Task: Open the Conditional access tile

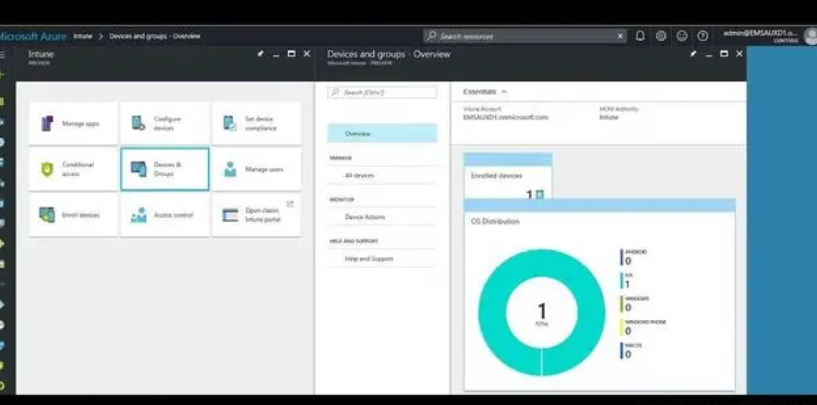Action: click(x=73, y=169)
